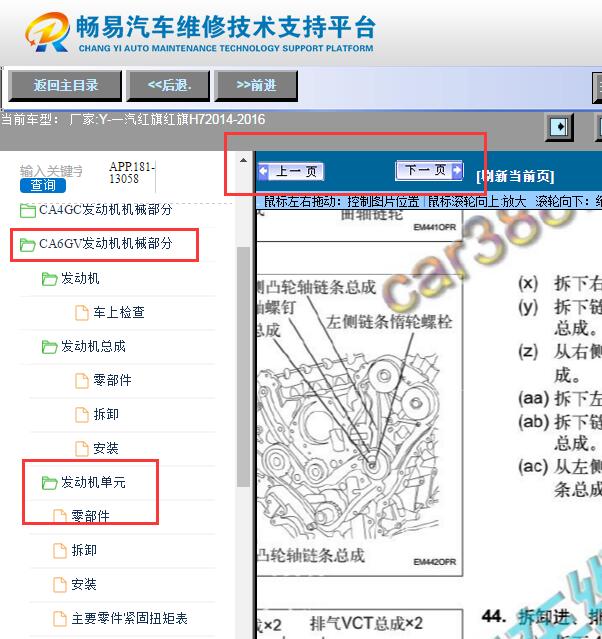The image size is (602, 639).
Task: Go forward with the >>前进 button
Action: click(x=256, y=86)
